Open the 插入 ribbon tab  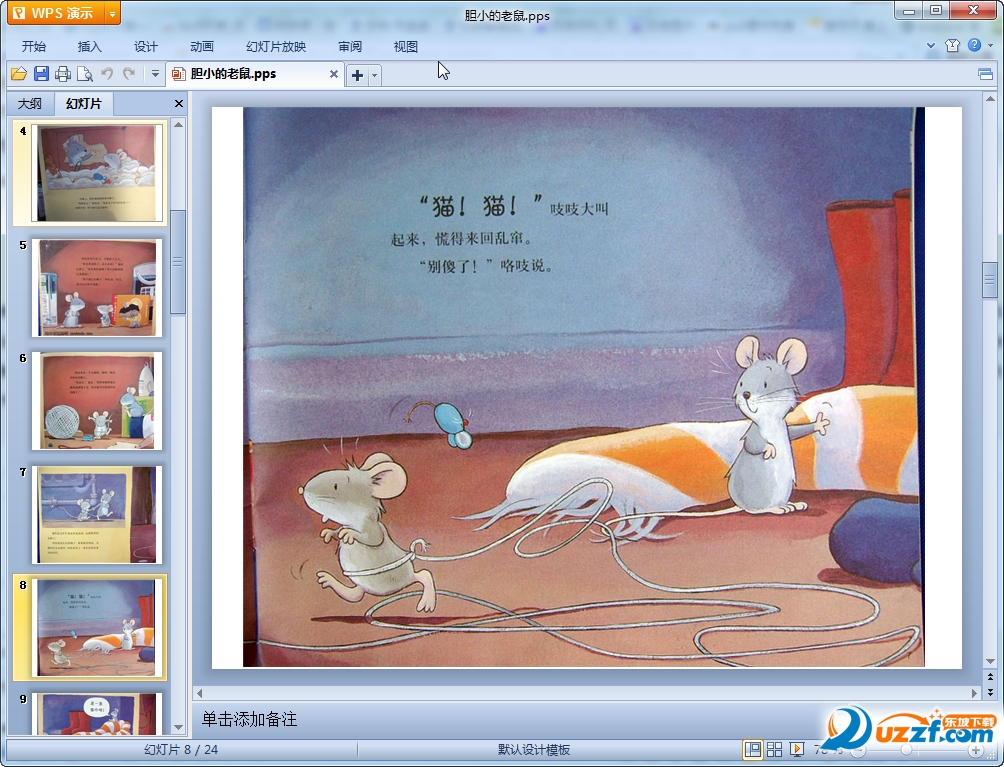click(x=90, y=47)
